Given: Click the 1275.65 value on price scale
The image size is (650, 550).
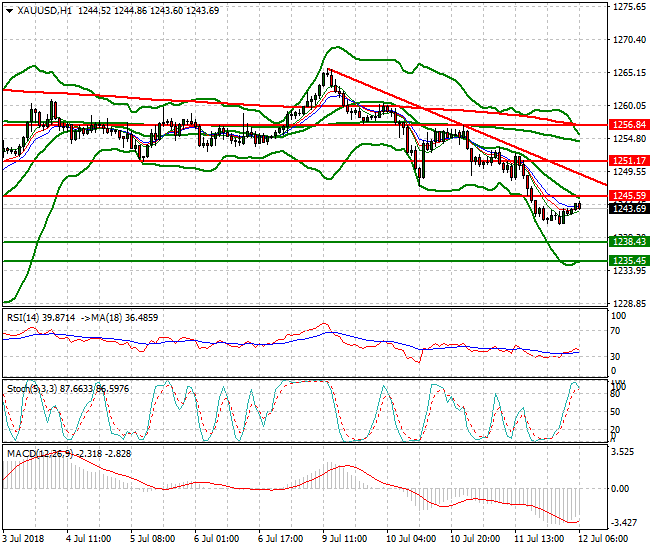Looking at the screenshot, I should [x=628, y=7].
